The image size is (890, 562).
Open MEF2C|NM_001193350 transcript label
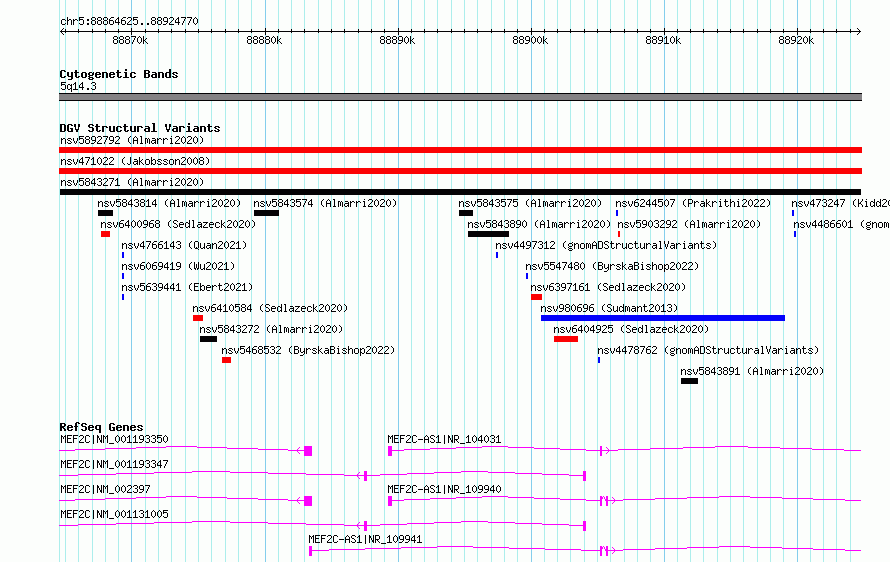[x=114, y=439]
